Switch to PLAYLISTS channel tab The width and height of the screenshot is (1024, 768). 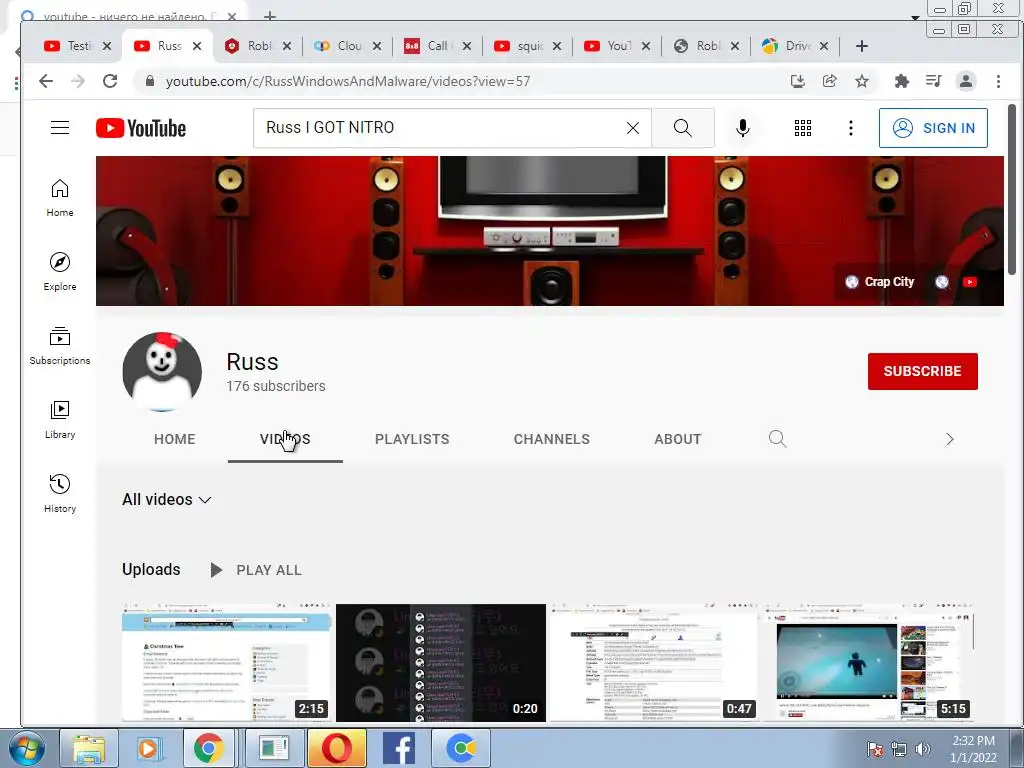pos(412,439)
